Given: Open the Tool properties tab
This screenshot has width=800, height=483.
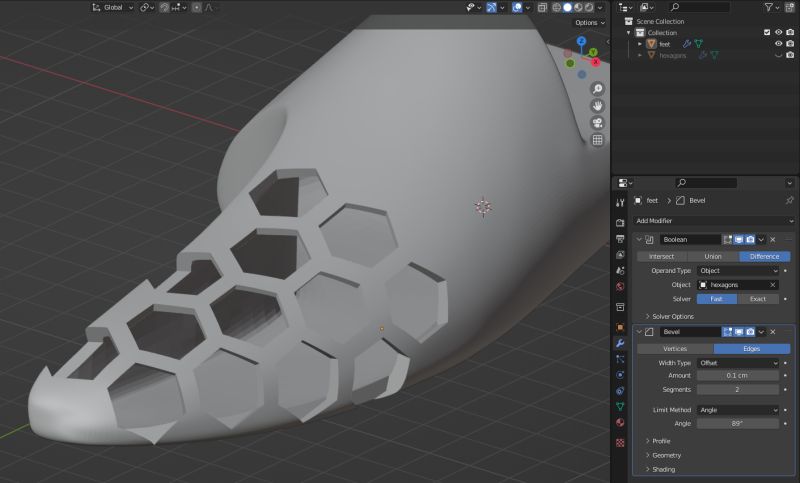Looking at the screenshot, I should point(620,203).
